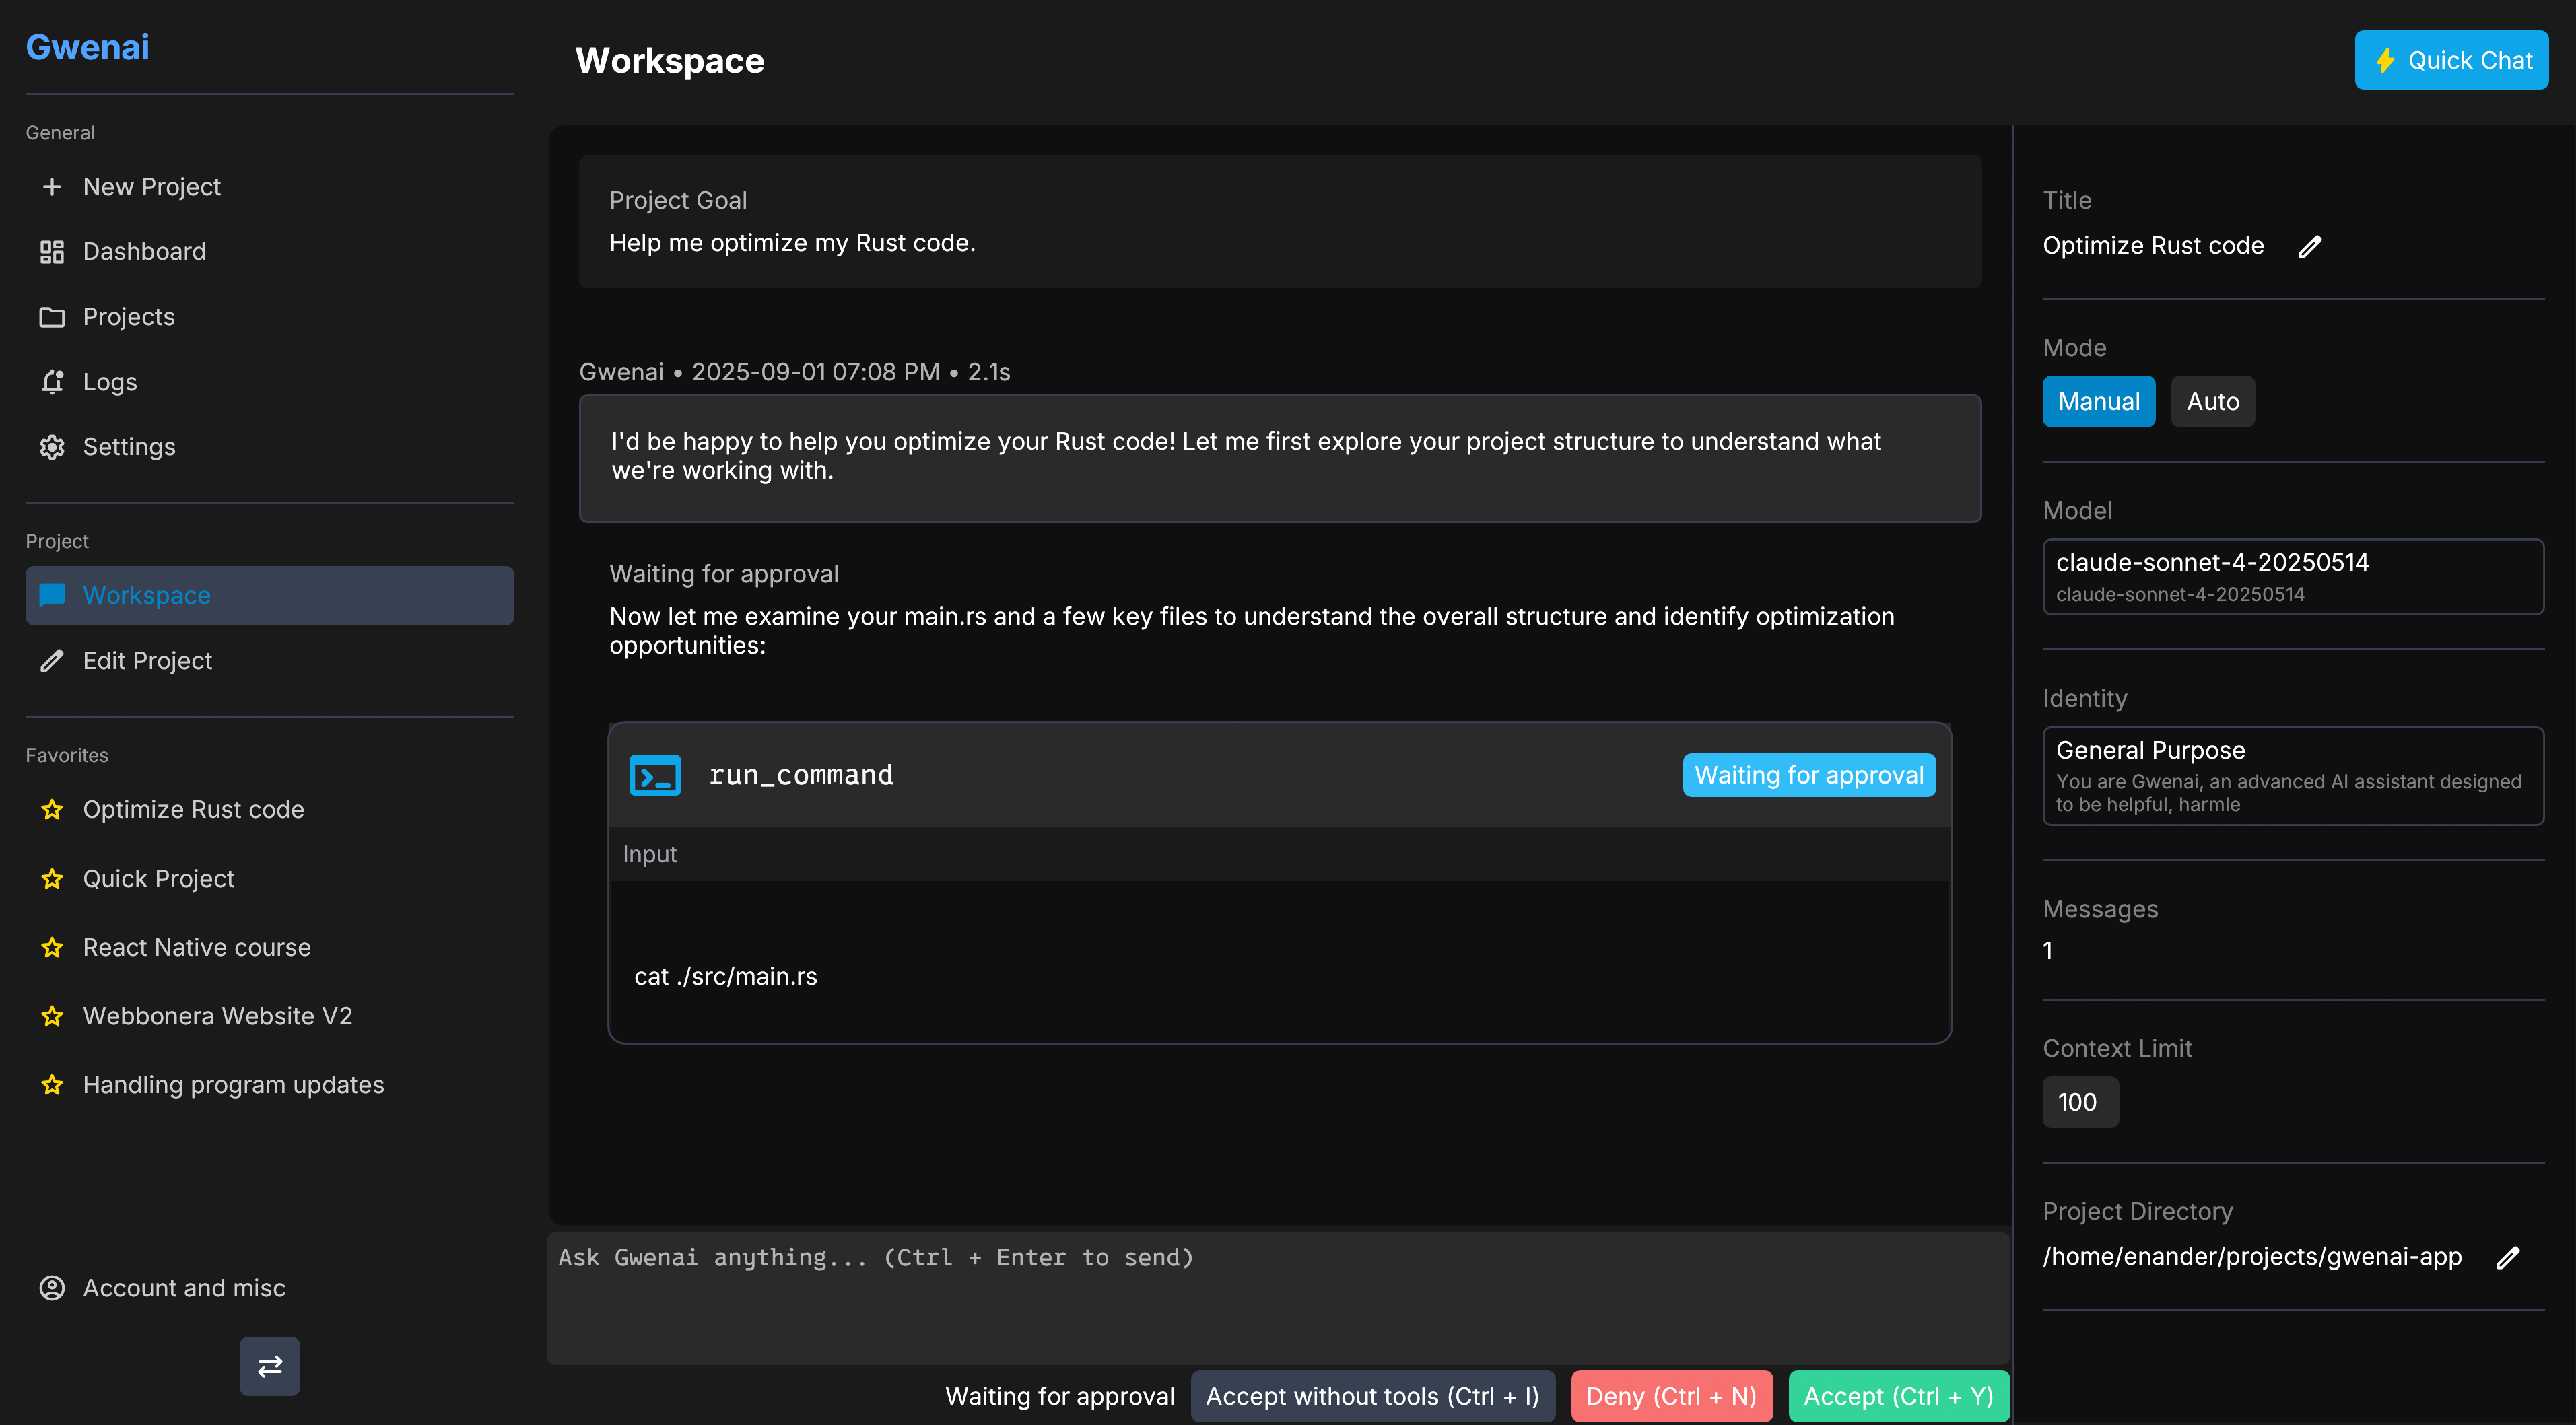Click the sidebar collapse arrows icon
Screen dimensions: 2576x1425
coord(269,1366)
